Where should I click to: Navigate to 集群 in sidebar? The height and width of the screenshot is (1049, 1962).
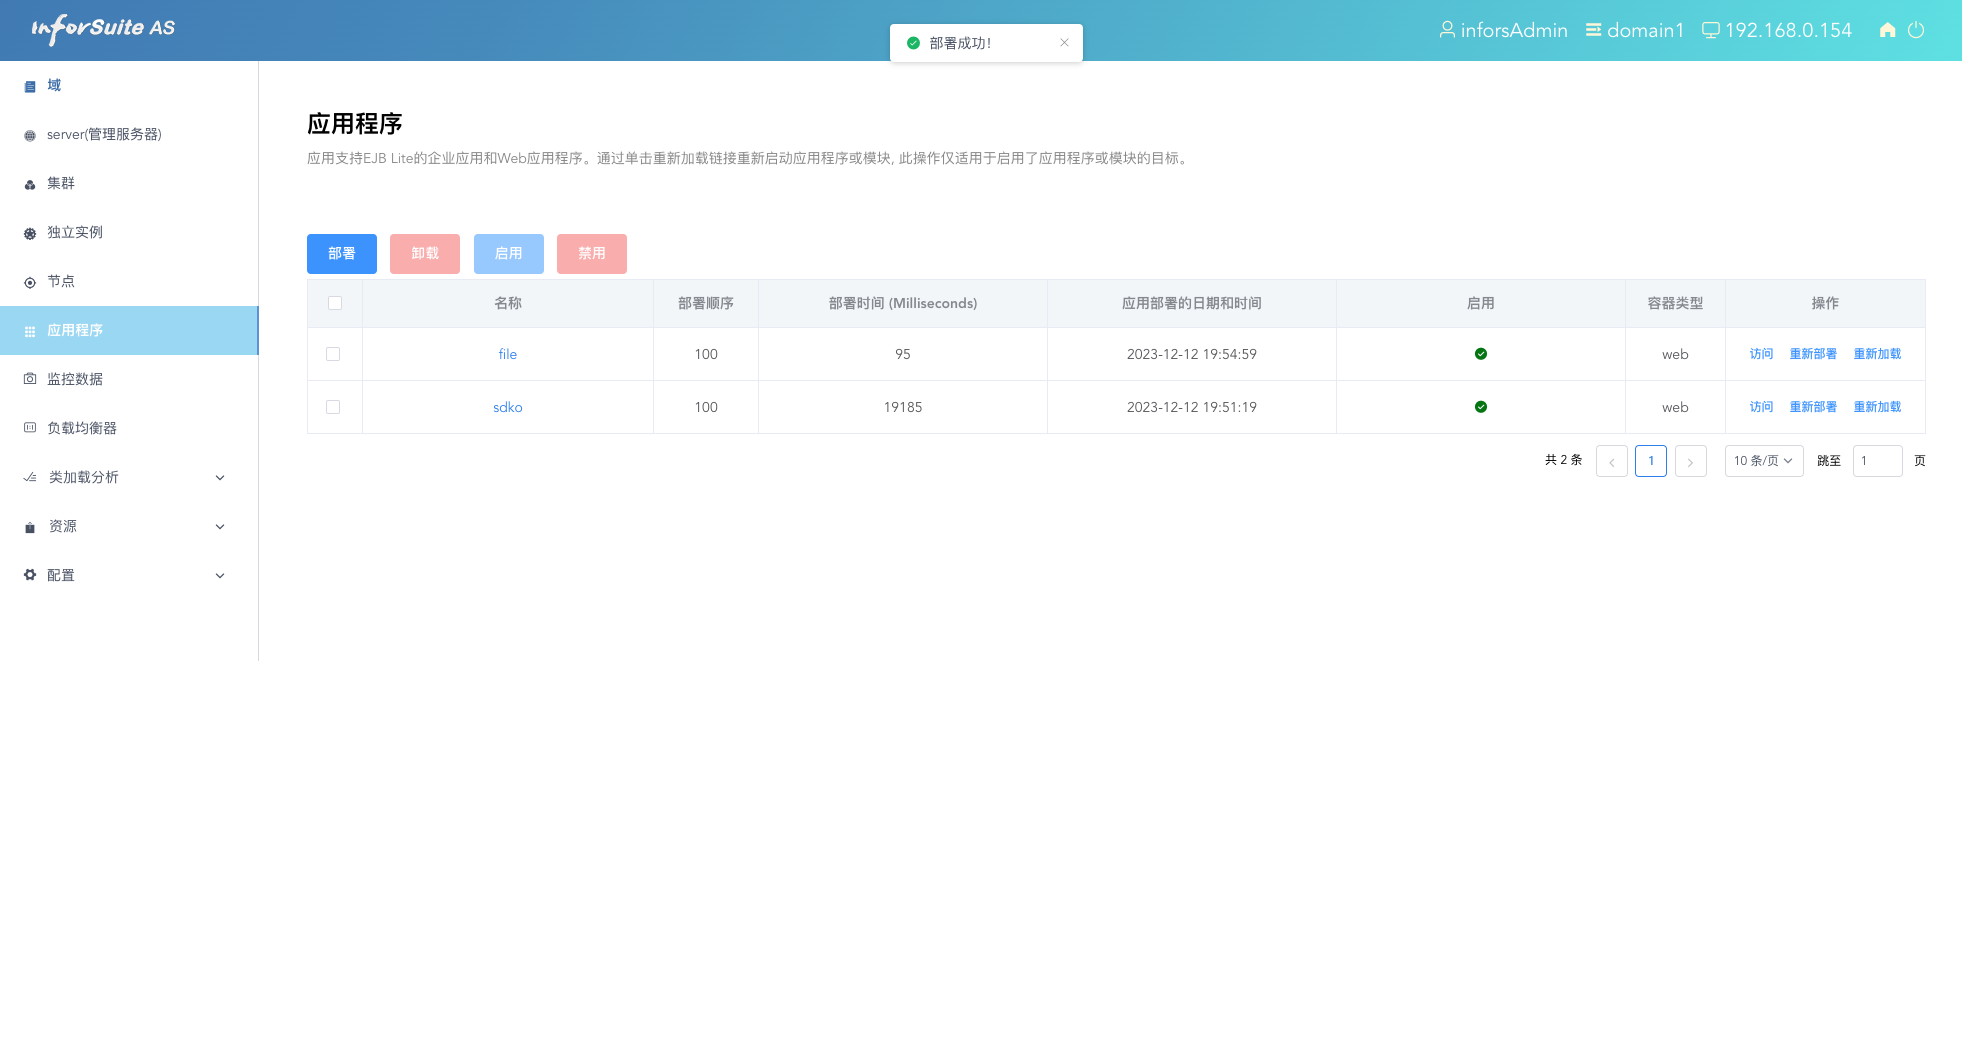click(x=61, y=183)
